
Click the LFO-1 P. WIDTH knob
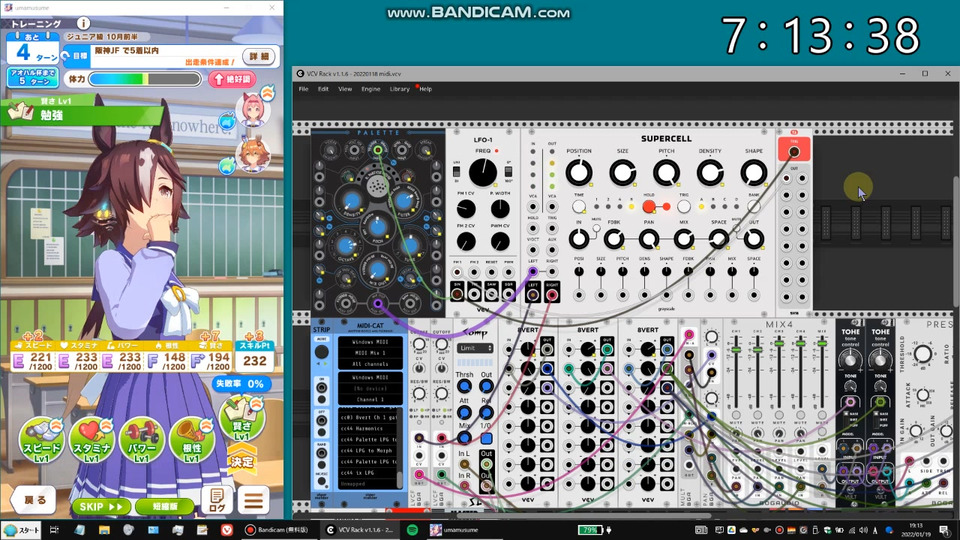(500, 209)
